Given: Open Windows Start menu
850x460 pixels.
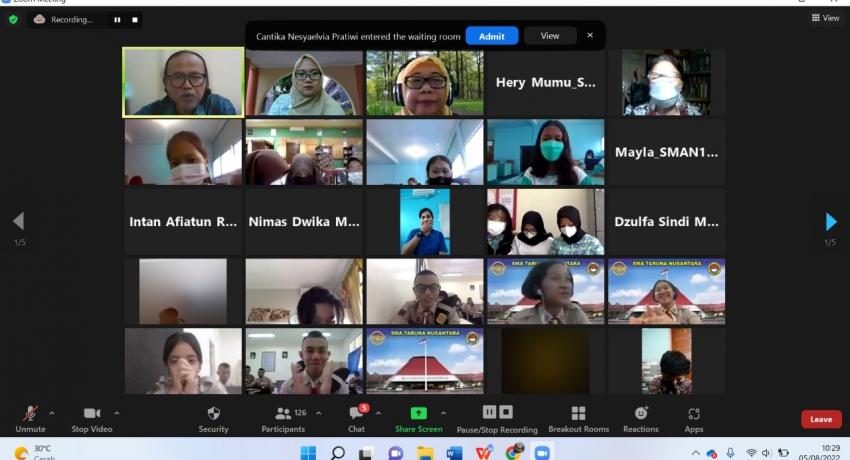Looking at the screenshot, I should click(308, 452).
